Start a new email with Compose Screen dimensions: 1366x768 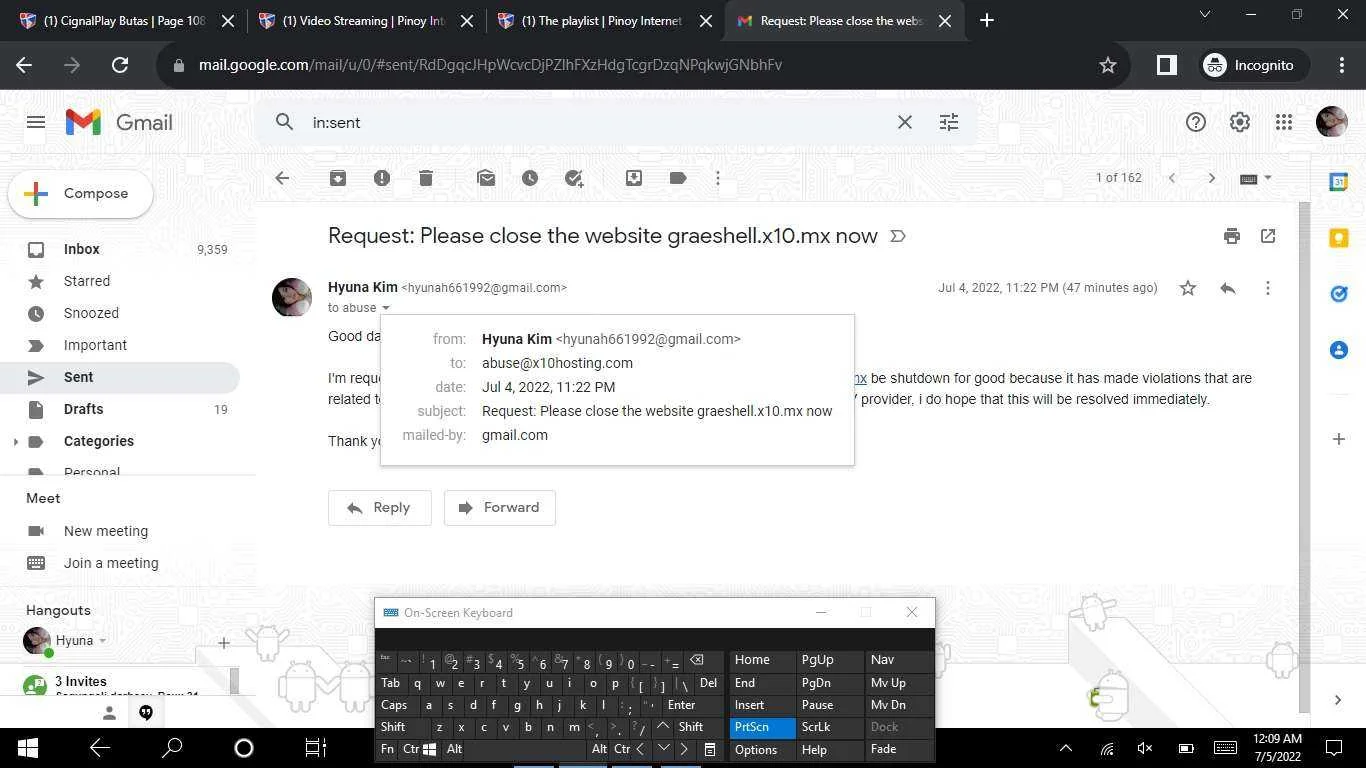(81, 194)
